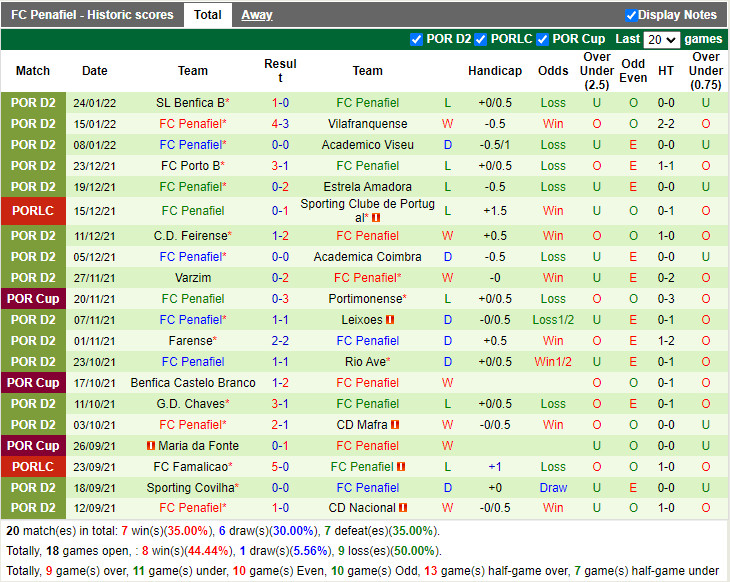
Task: Click the Odd Even column header
Action: coord(633,71)
